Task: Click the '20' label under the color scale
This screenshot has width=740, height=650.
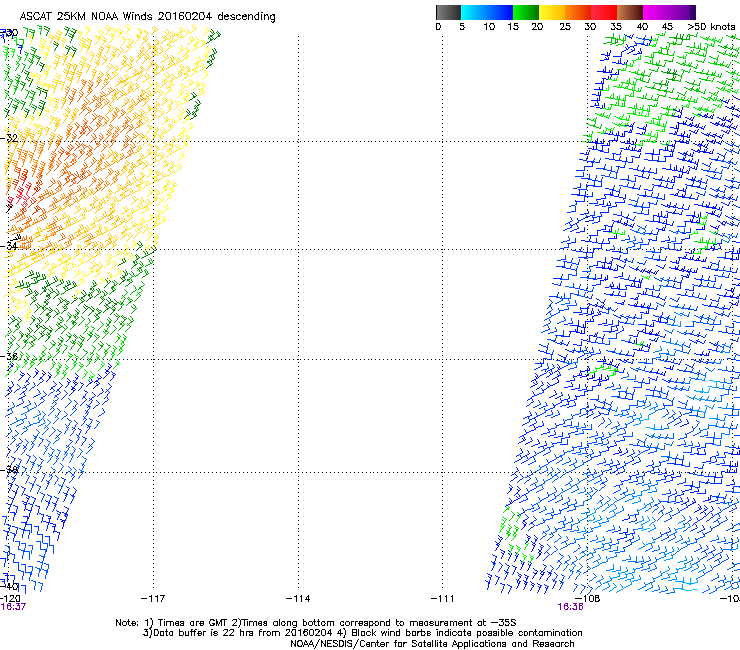Action: [x=537, y=27]
